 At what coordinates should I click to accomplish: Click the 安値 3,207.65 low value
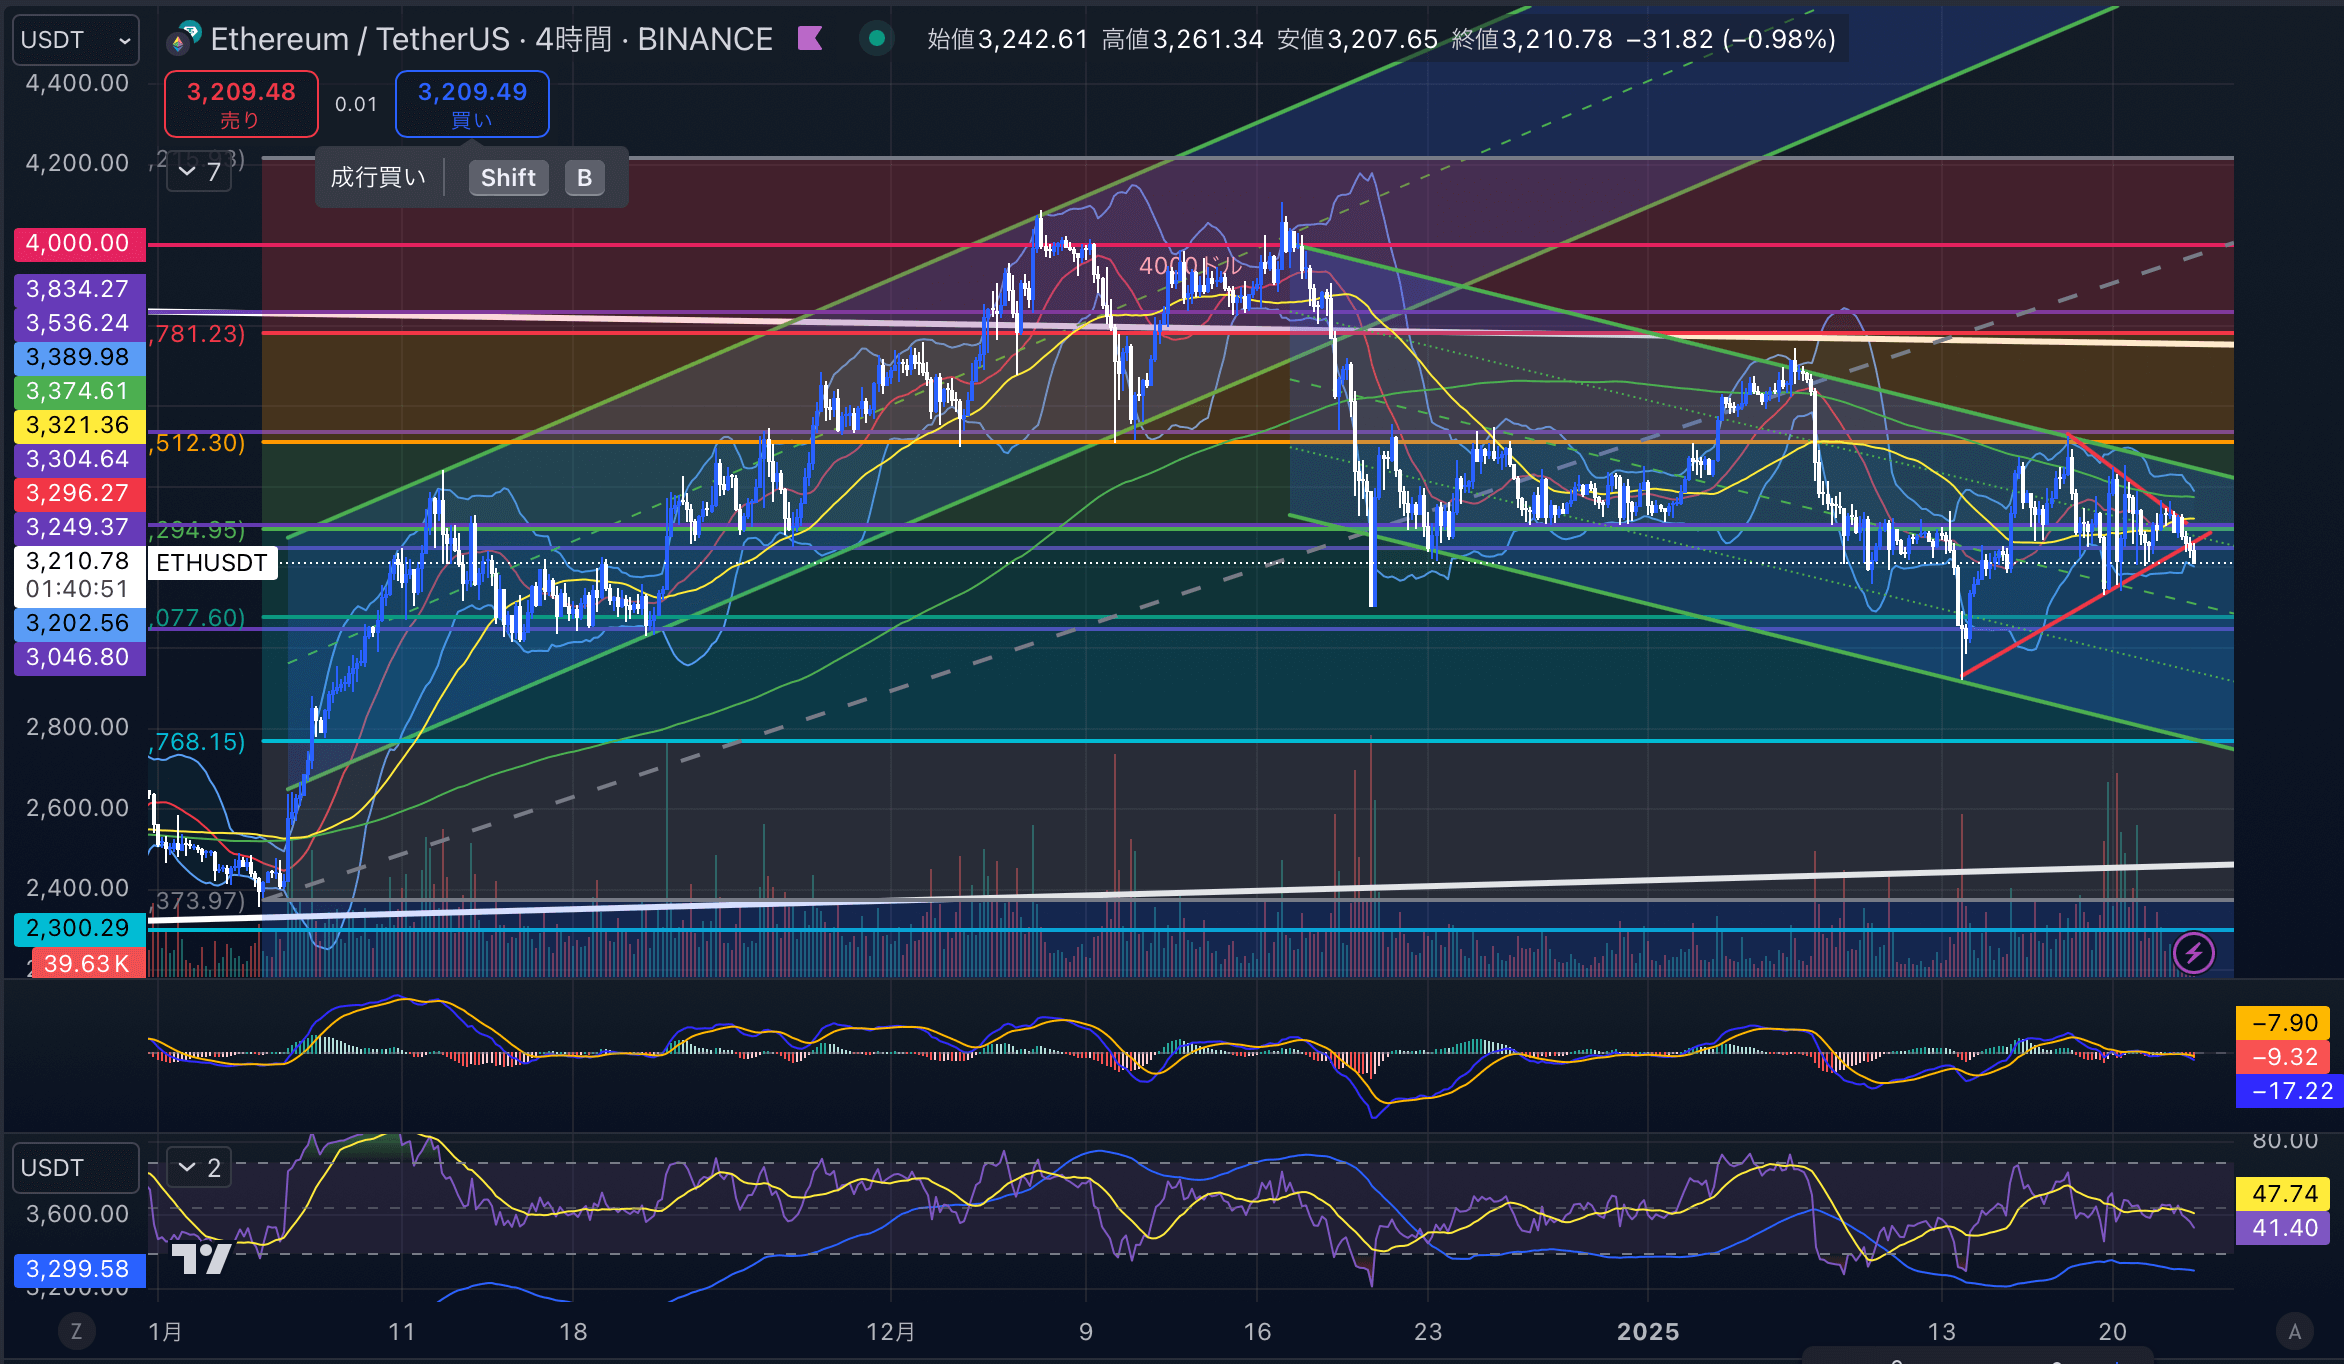1357,39
